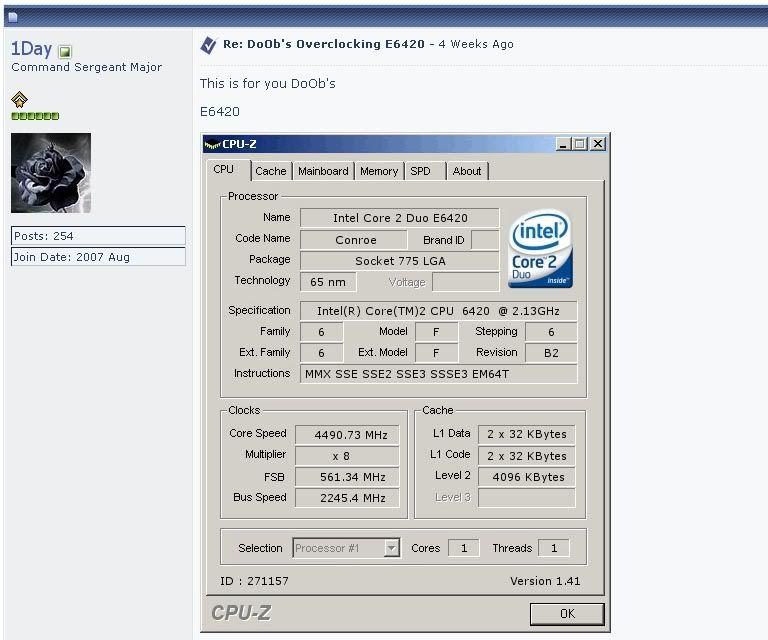Switch to the Mainboard tab

[323, 171]
